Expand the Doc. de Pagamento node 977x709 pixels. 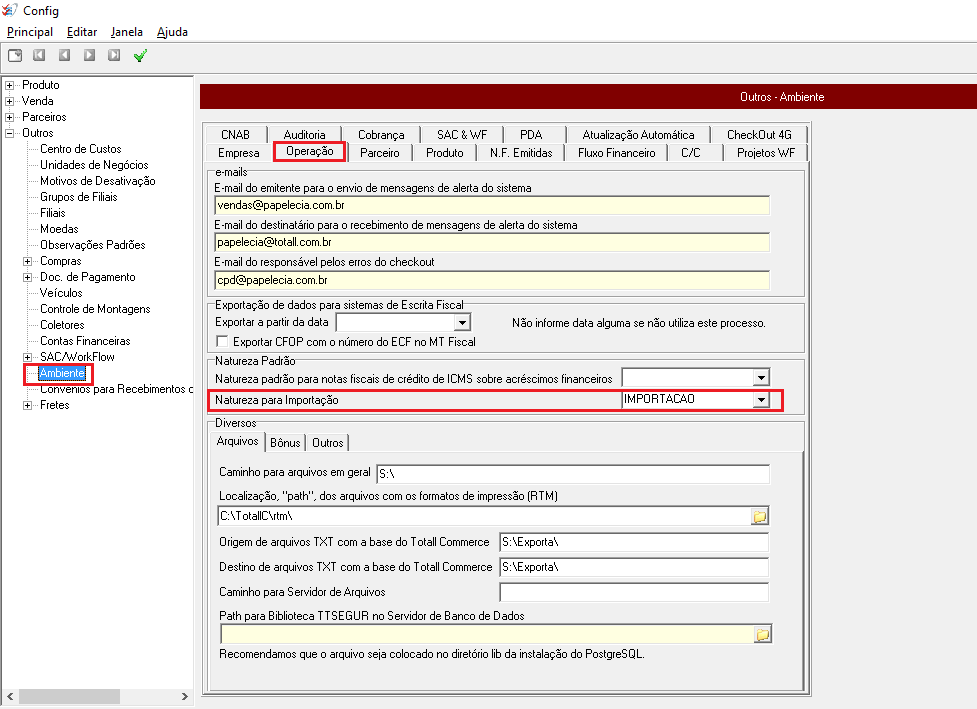(x=27, y=277)
